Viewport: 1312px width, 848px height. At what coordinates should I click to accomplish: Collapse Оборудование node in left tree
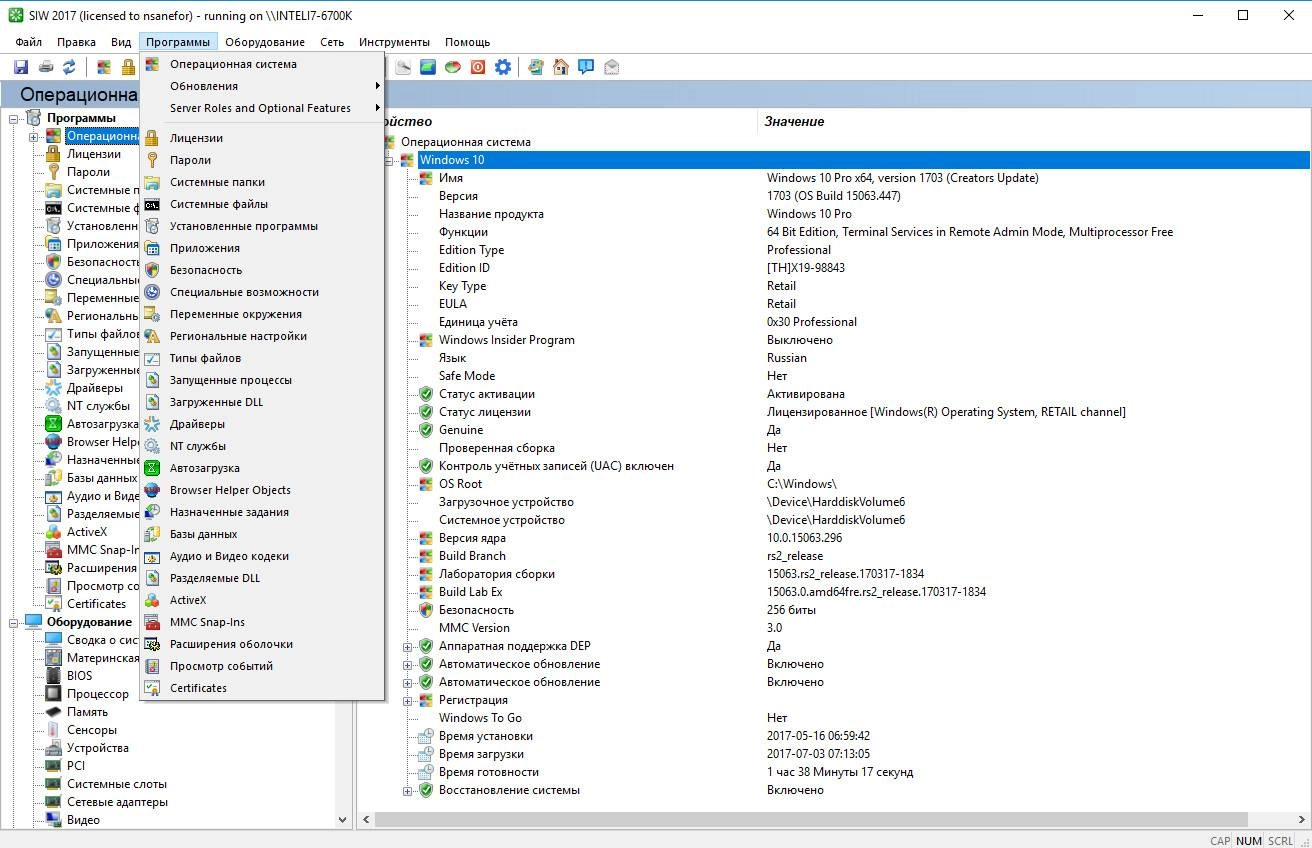[15, 622]
